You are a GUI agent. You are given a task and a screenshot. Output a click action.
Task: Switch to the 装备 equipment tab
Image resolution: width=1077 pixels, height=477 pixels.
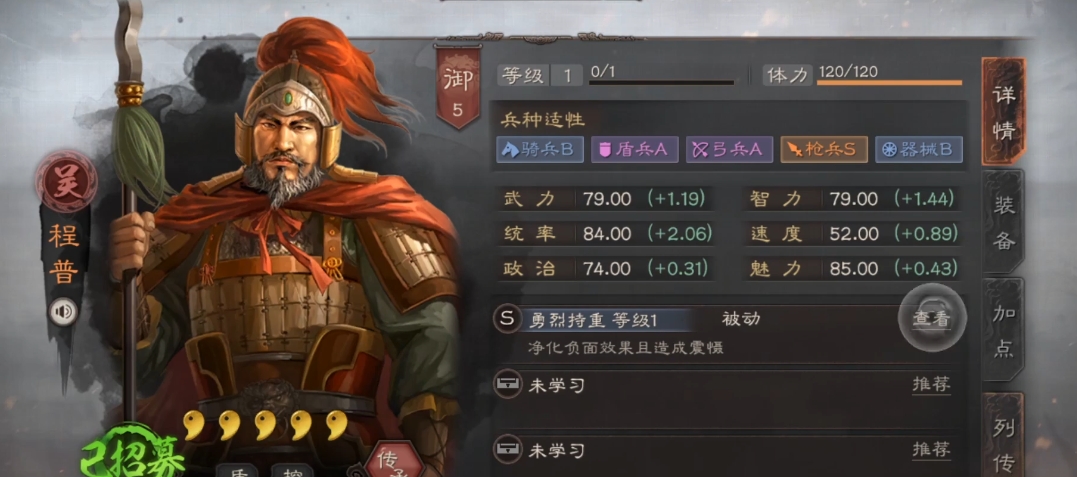point(1004,221)
